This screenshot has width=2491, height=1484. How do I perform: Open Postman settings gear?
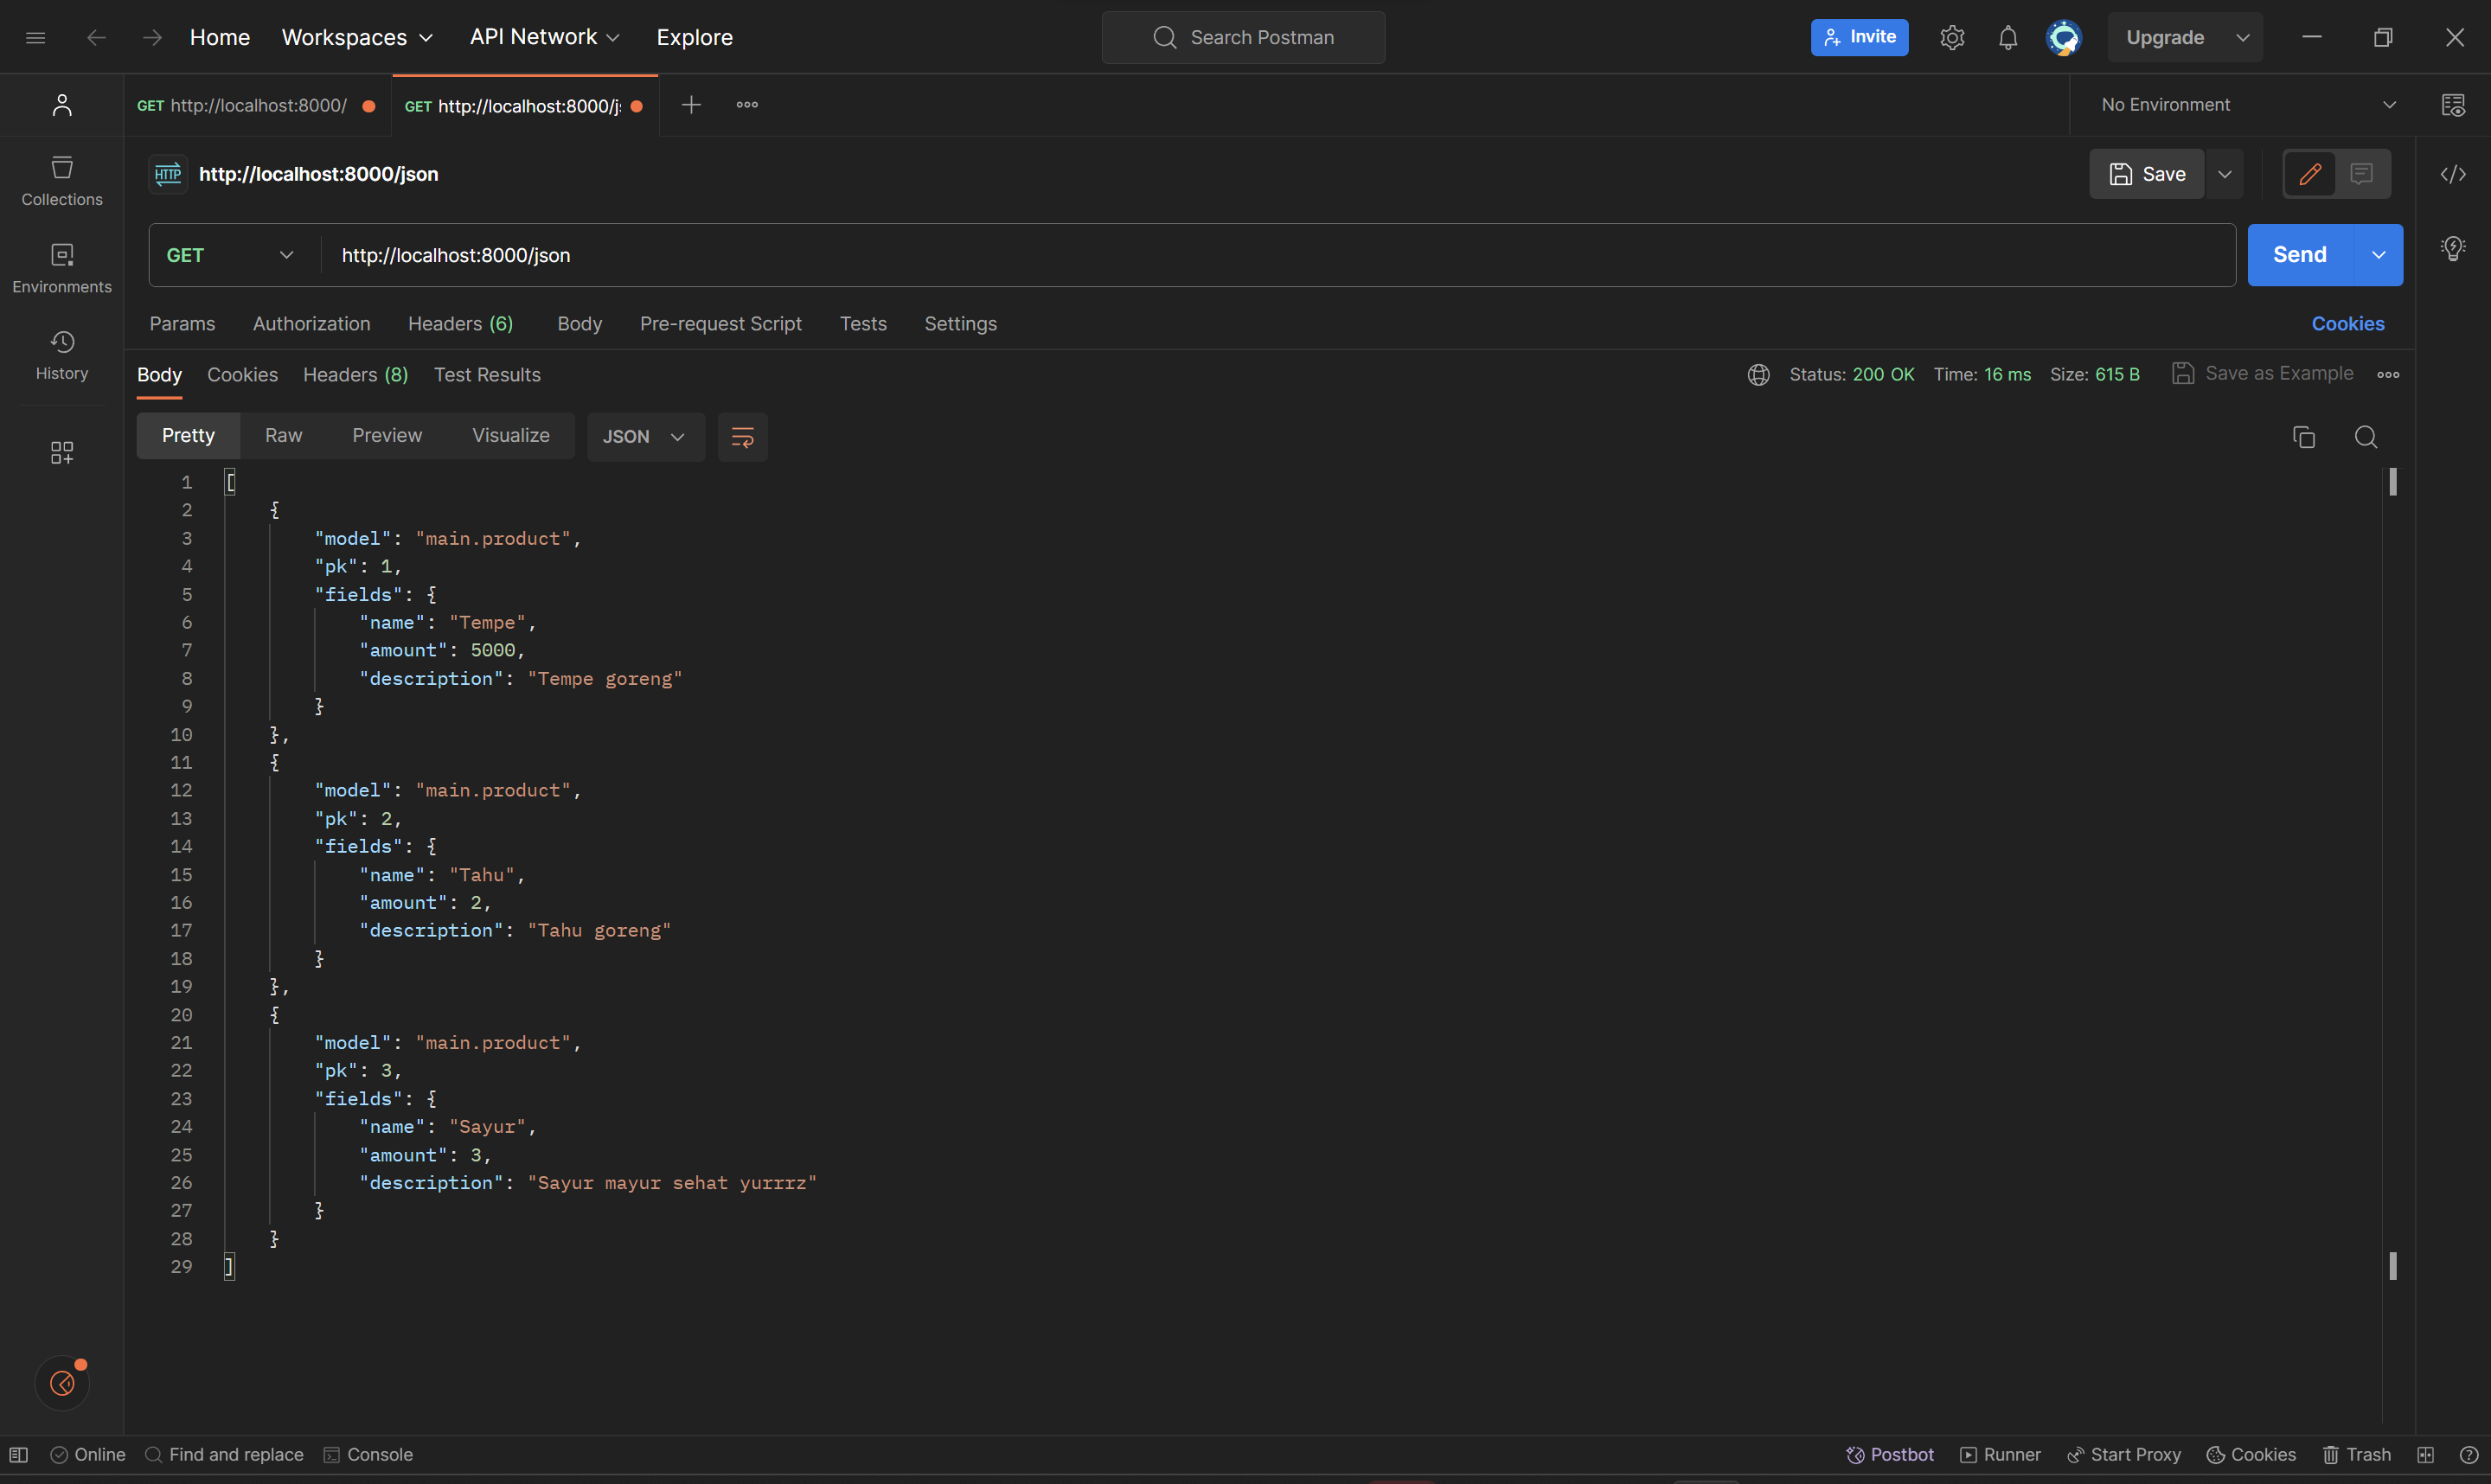1951,37
